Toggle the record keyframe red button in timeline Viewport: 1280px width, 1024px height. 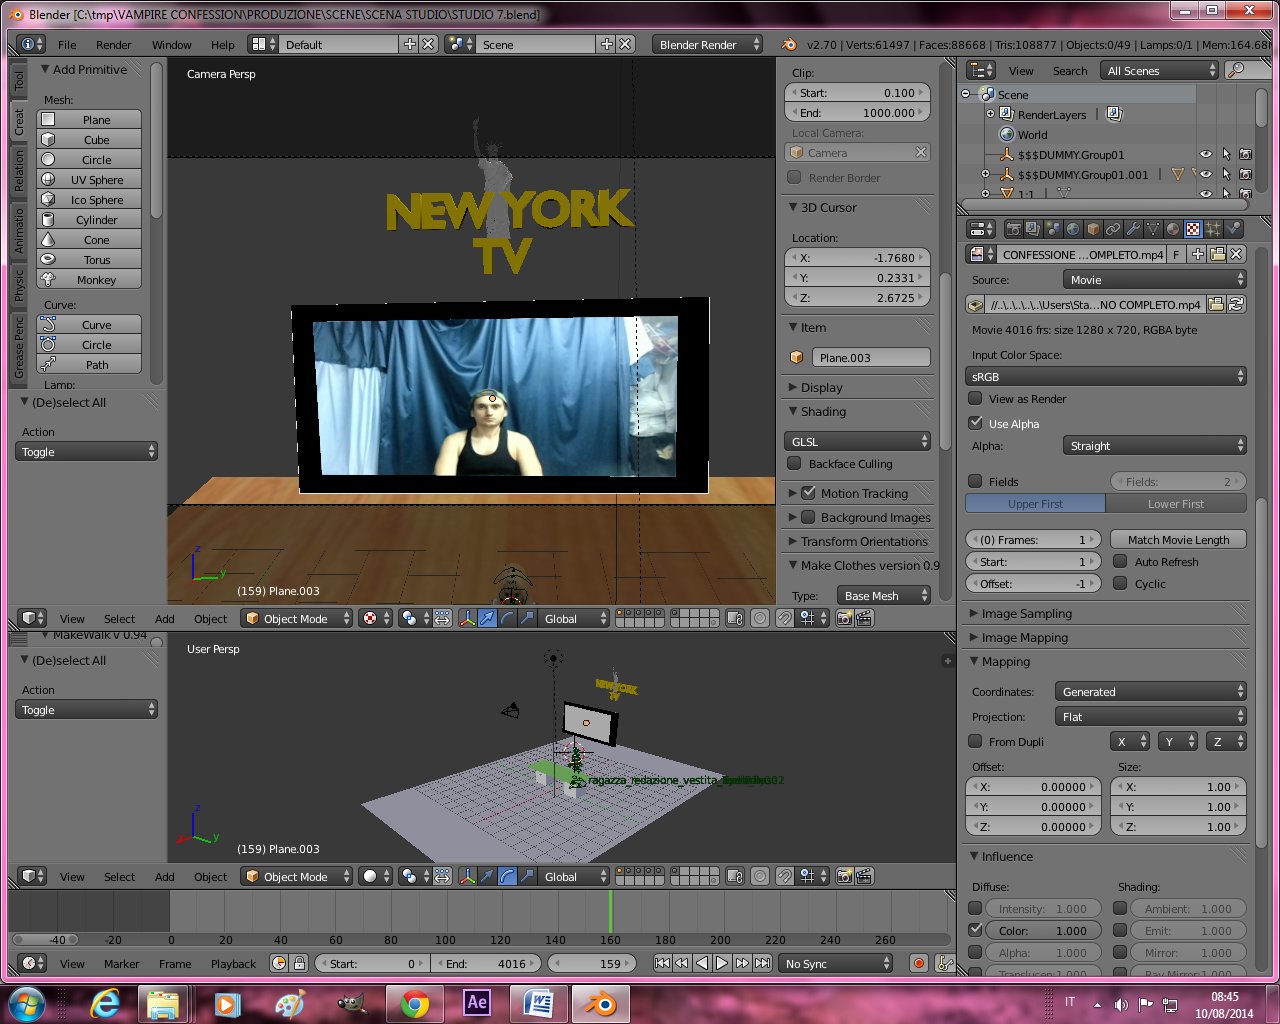click(x=919, y=963)
